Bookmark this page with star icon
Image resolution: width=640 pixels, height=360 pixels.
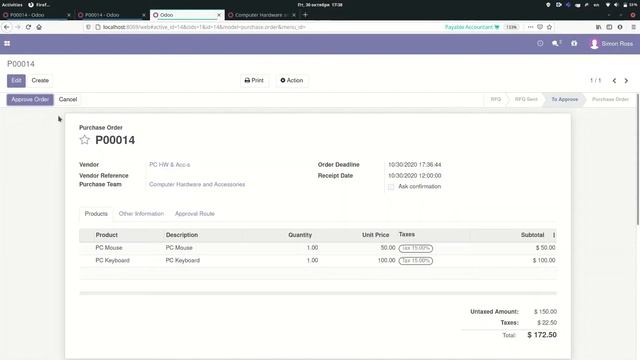(549, 27)
